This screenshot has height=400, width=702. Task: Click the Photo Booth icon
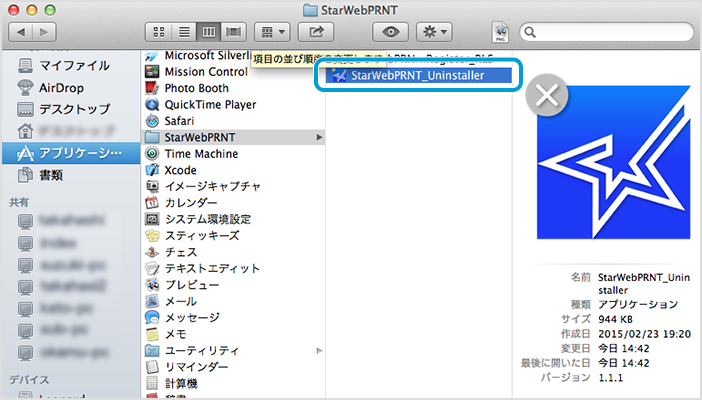[152, 88]
